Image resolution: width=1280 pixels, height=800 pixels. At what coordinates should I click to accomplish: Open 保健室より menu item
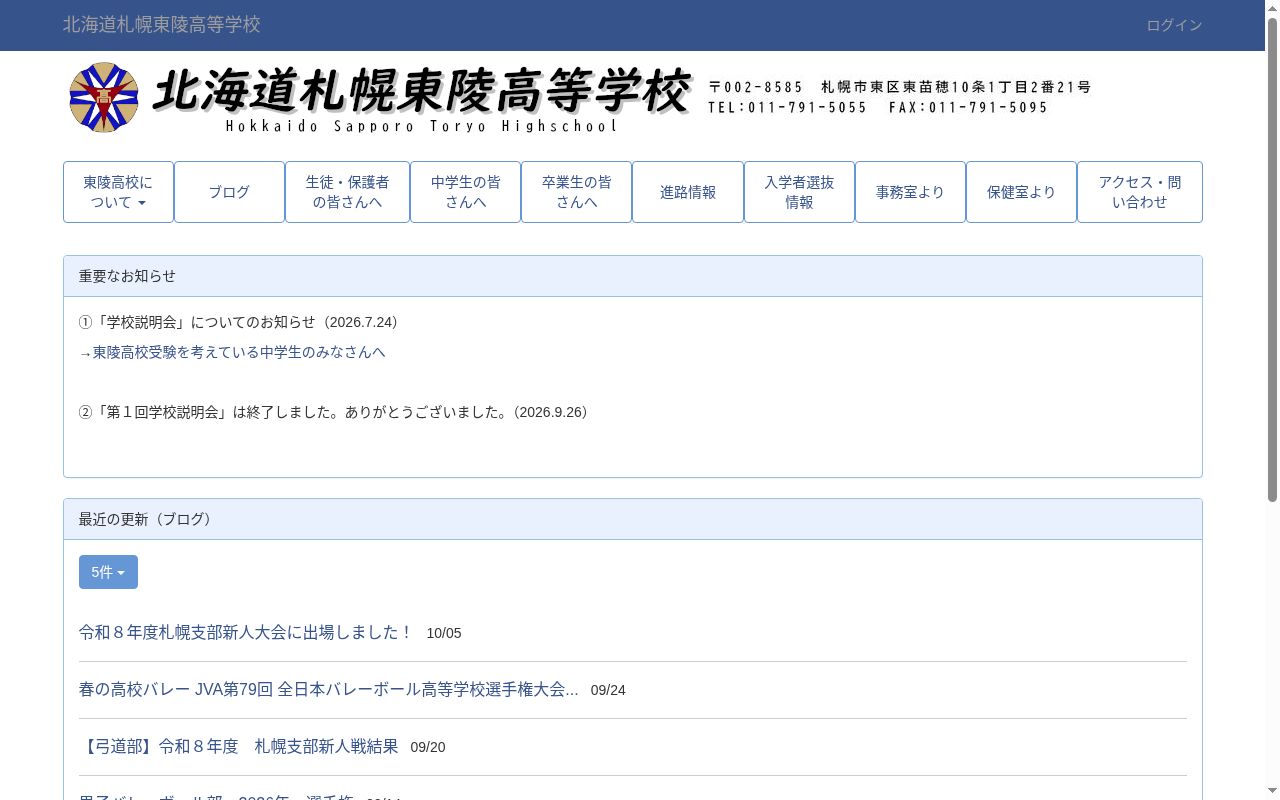click(1021, 192)
